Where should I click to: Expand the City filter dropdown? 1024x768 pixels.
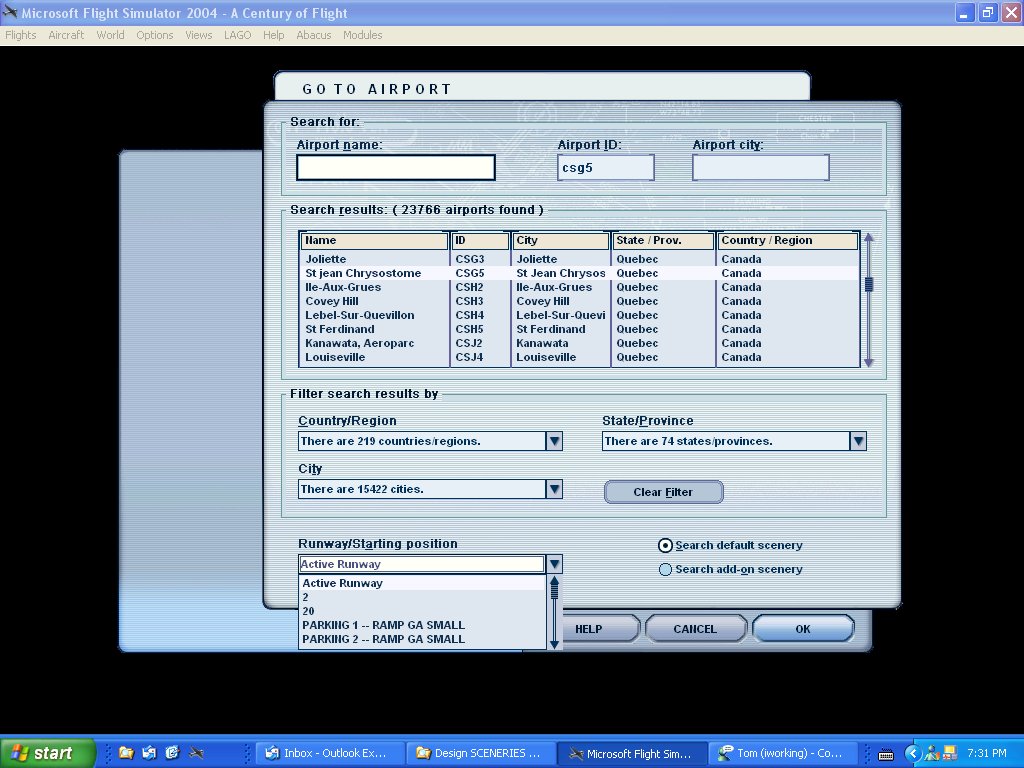554,488
